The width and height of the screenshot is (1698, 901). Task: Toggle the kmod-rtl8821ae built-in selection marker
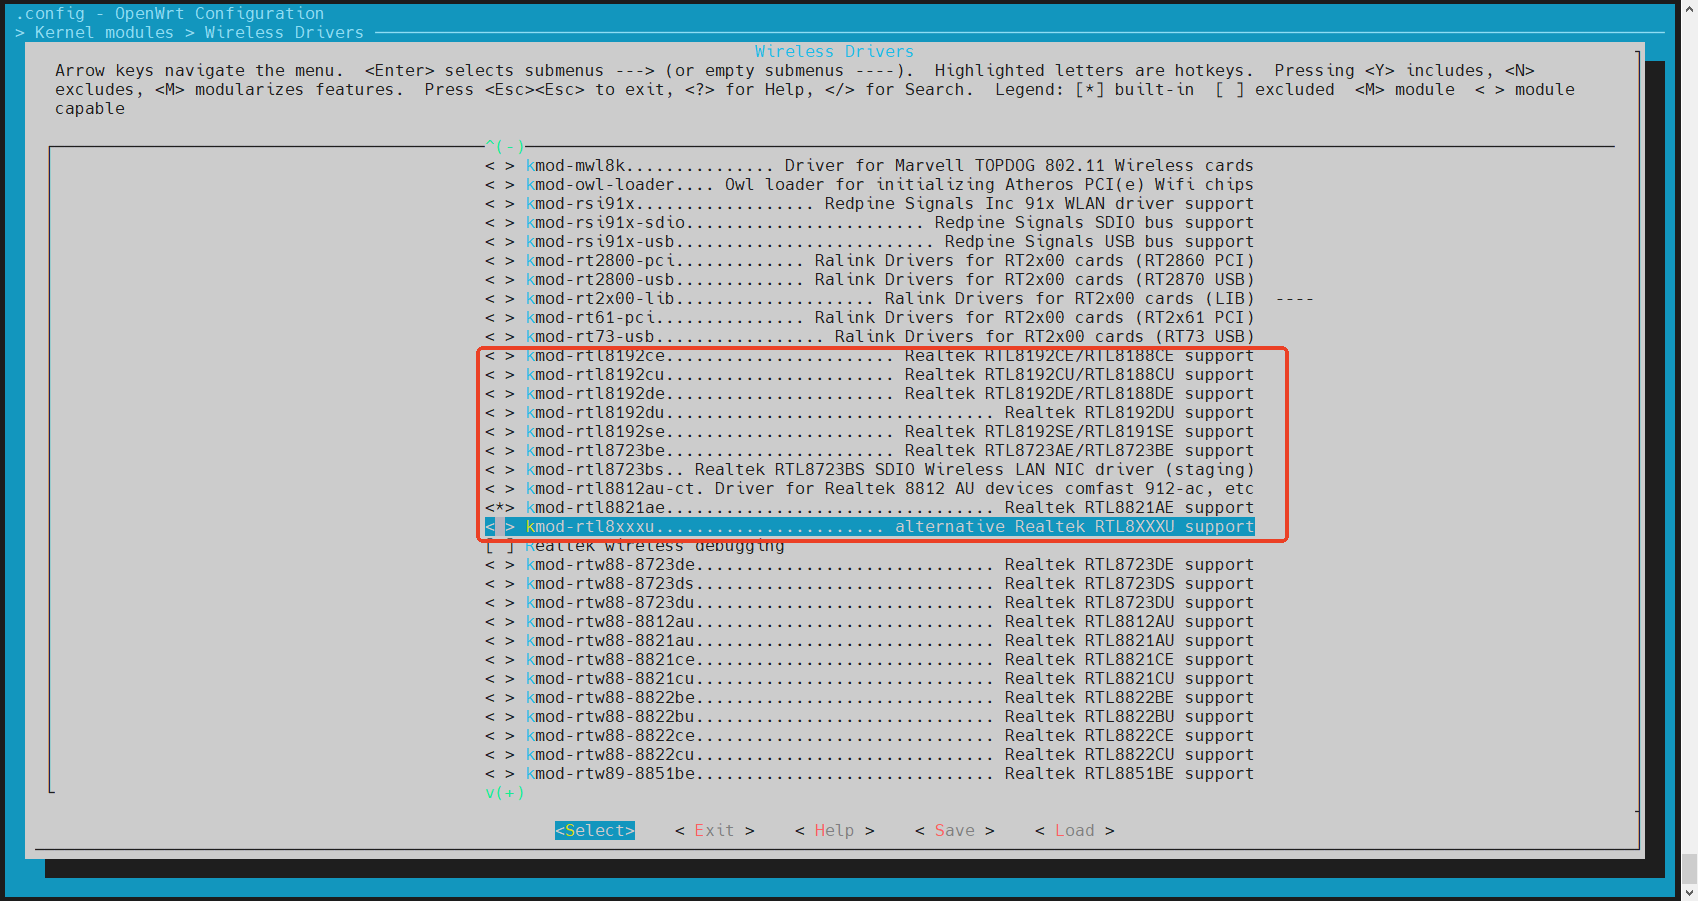pos(500,508)
